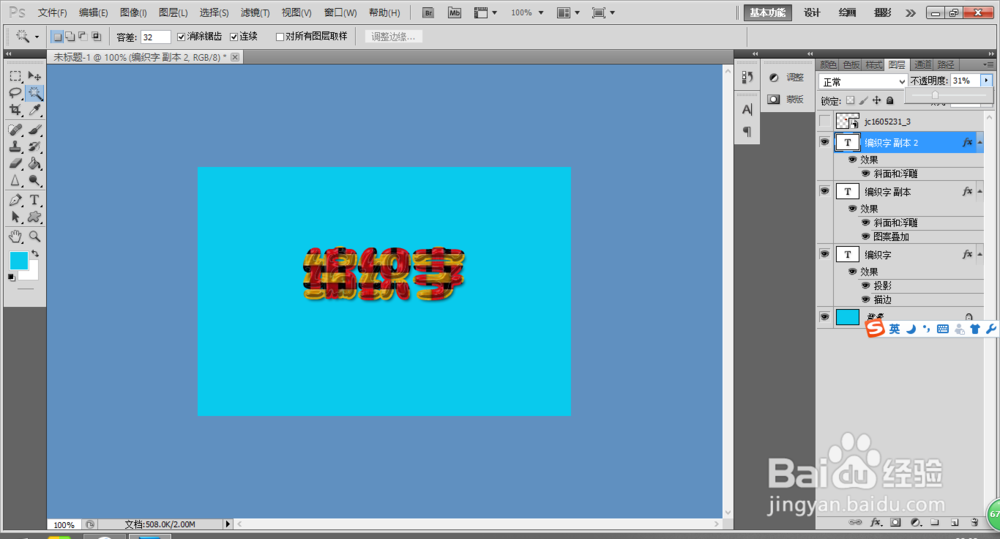Viewport: 1000px width, 539px height.
Task: Select the Move tool
Action: coord(34,77)
